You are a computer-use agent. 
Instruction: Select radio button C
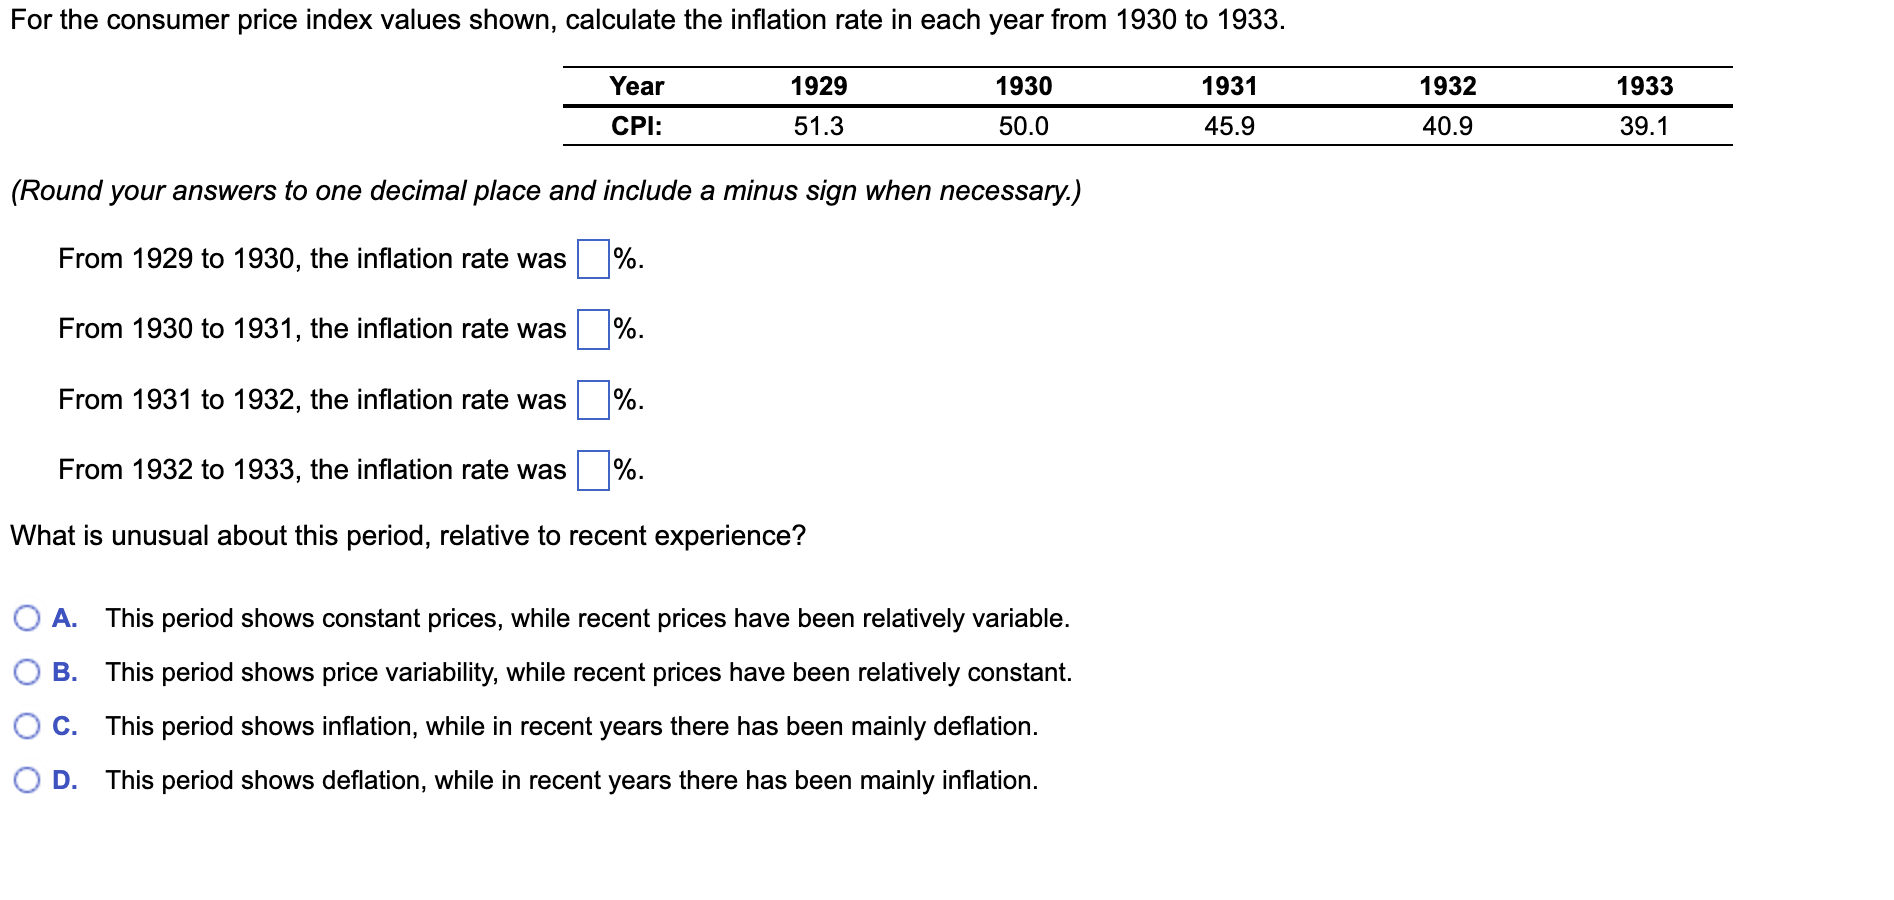point(28,727)
